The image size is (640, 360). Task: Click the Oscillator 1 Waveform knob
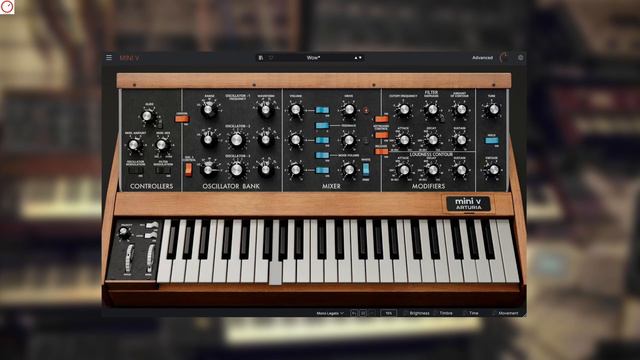click(266, 109)
